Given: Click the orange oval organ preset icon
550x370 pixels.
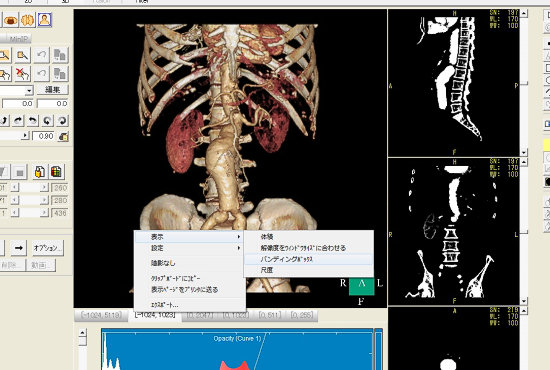Looking at the screenshot, I should tap(11, 20).
